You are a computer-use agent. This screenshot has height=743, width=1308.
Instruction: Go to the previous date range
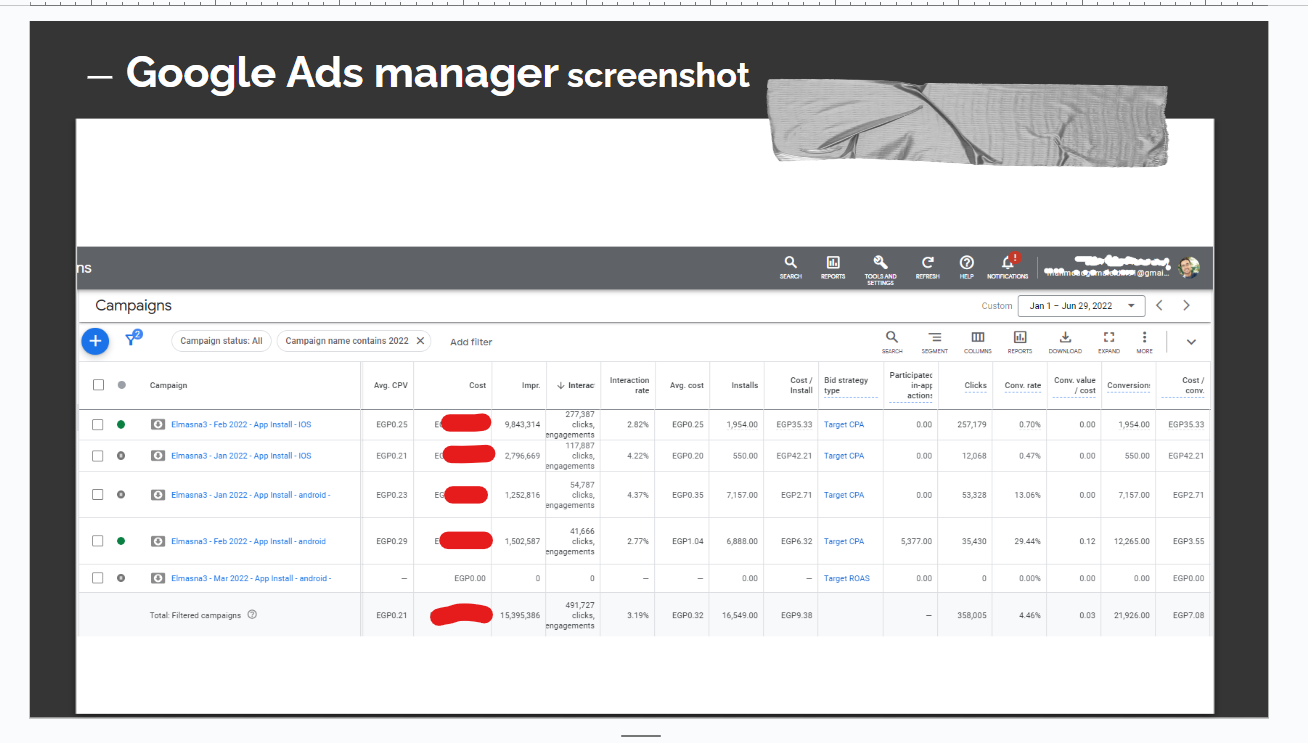[x=1159, y=306]
